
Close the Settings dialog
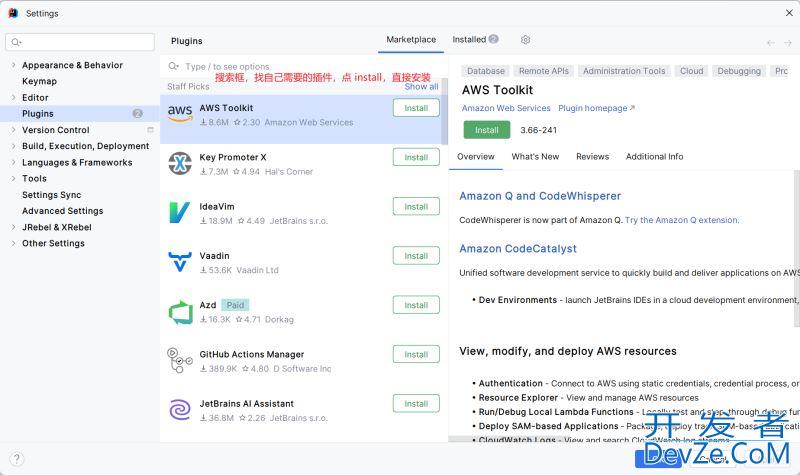[789, 13]
